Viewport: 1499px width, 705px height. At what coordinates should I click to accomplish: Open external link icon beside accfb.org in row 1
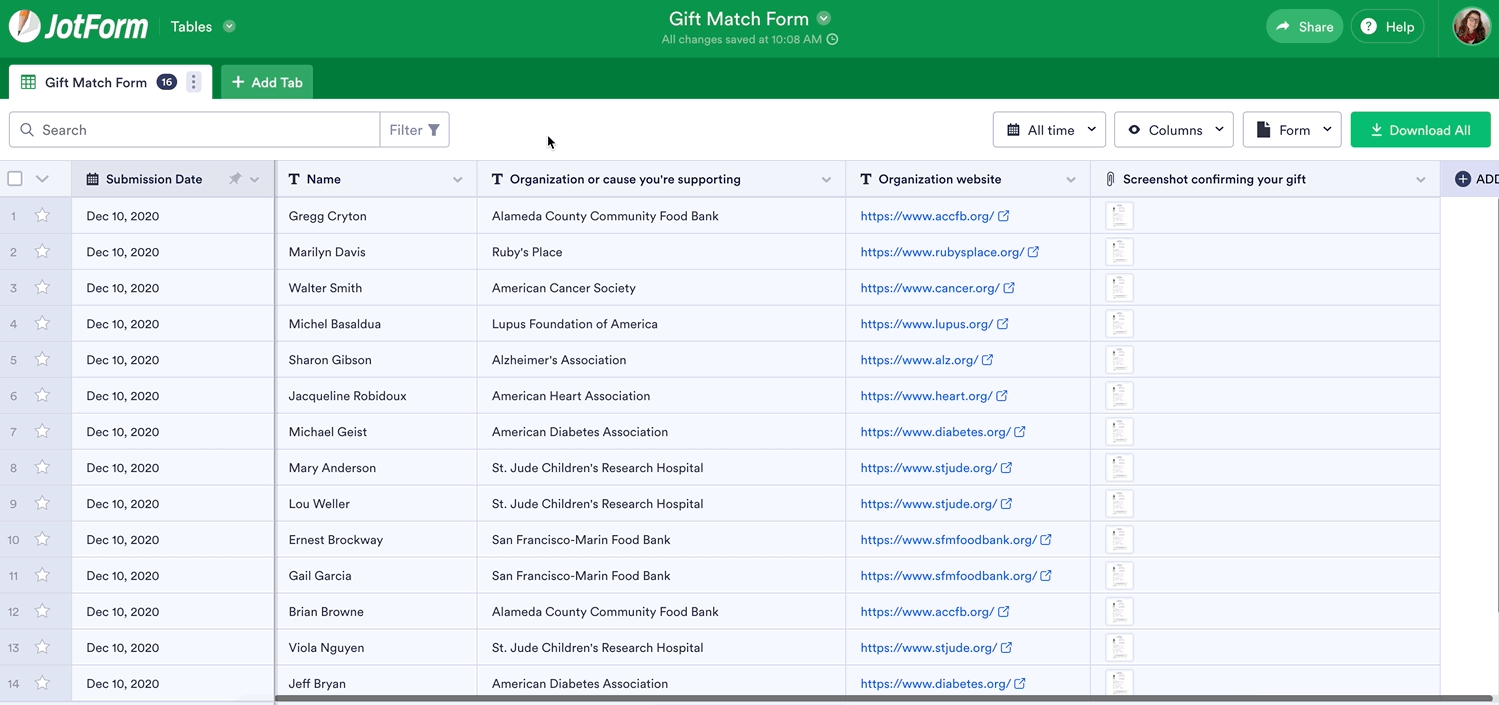pyautogui.click(x=1004, y=216)
